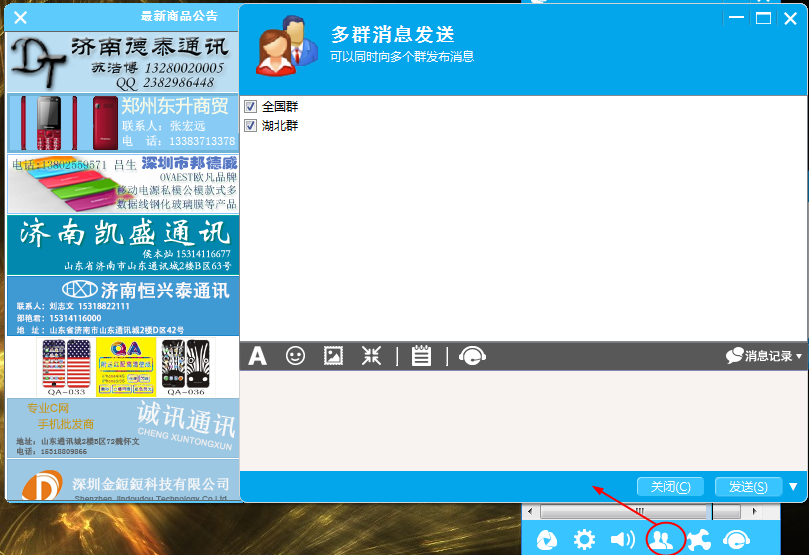
Task: Open the font formatting A tool
Action: click(x=257, y=356)
